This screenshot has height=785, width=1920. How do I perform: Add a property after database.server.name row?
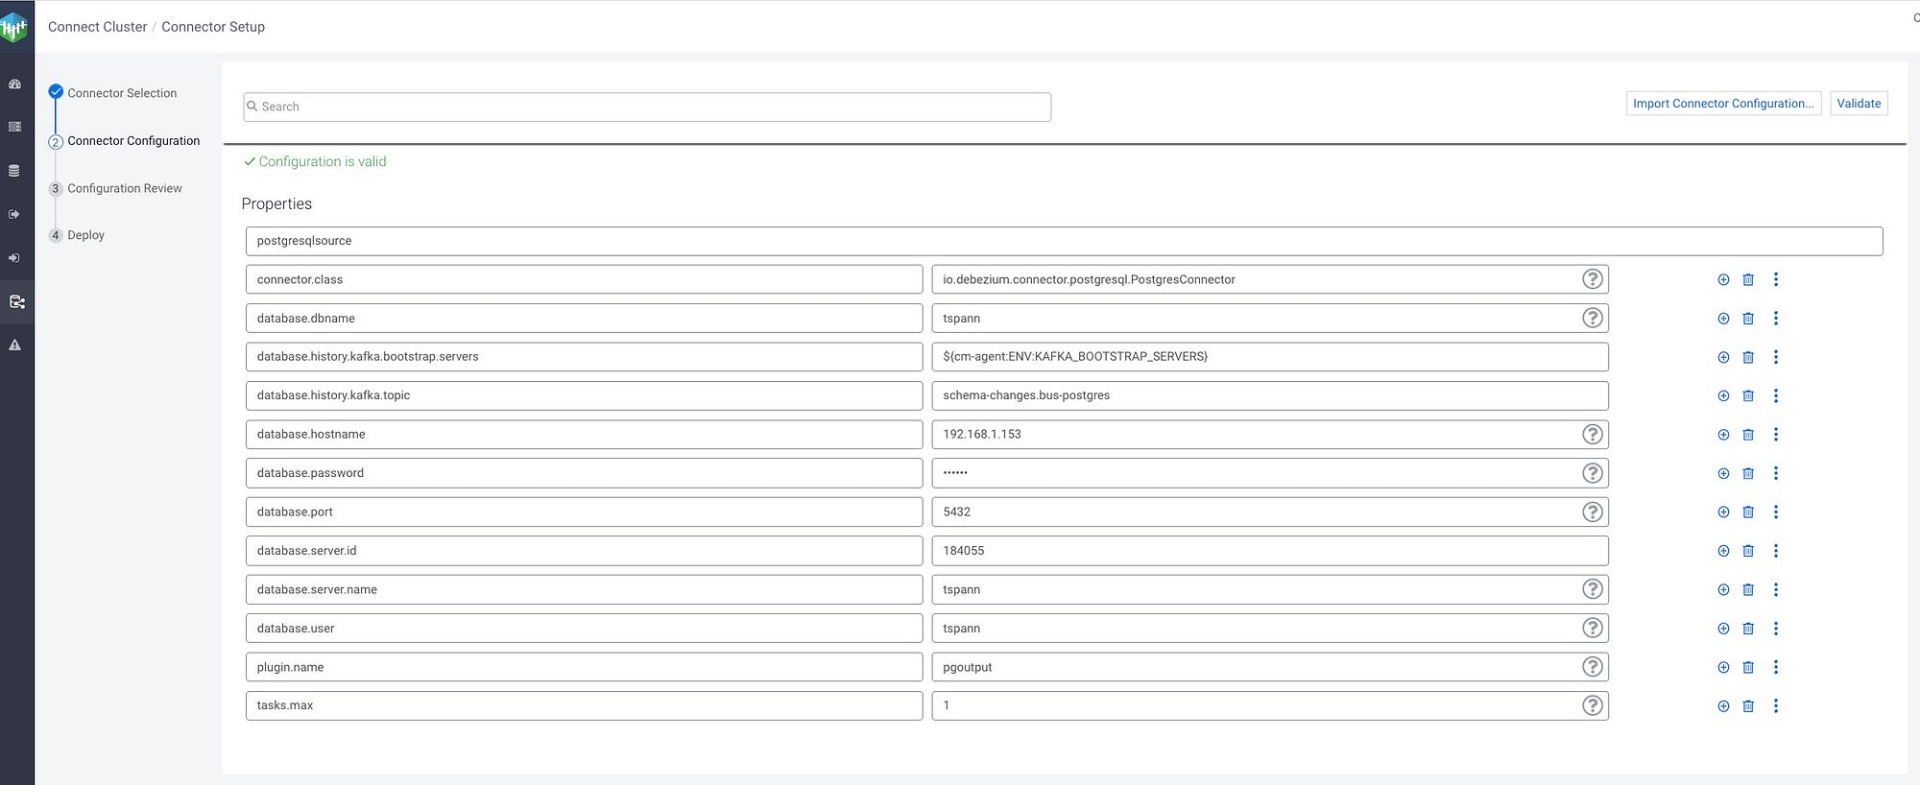pyautogui.click(x=1723, y=590)
